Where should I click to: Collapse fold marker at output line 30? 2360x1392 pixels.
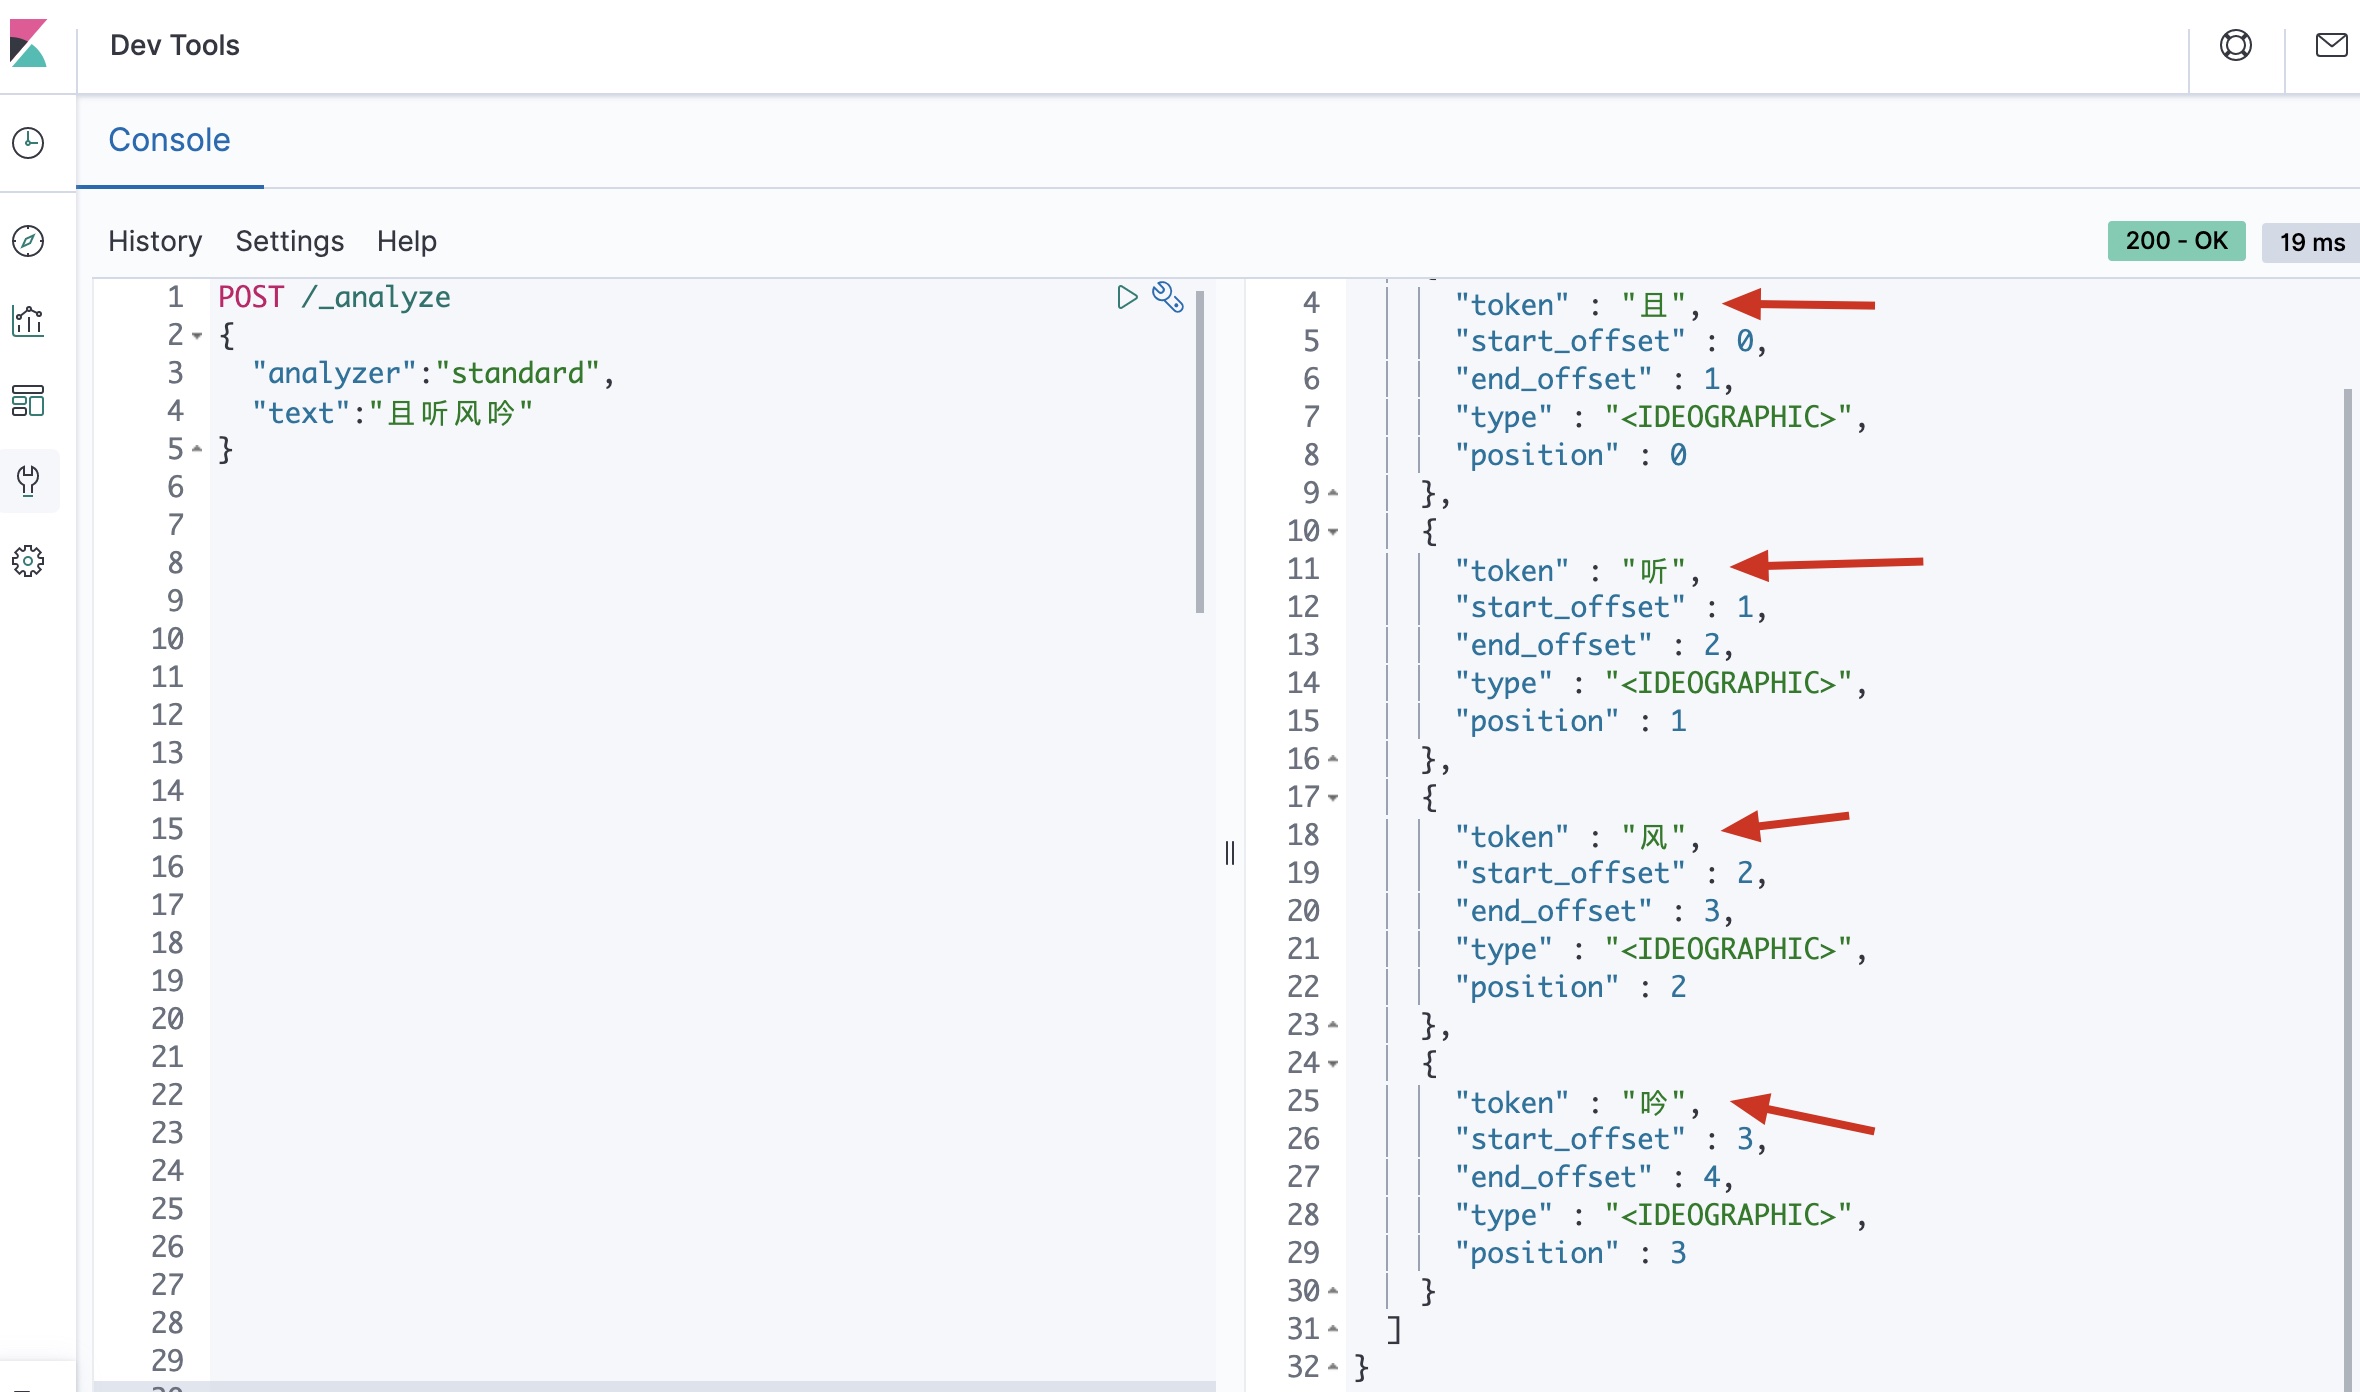coord(1333,1291)
